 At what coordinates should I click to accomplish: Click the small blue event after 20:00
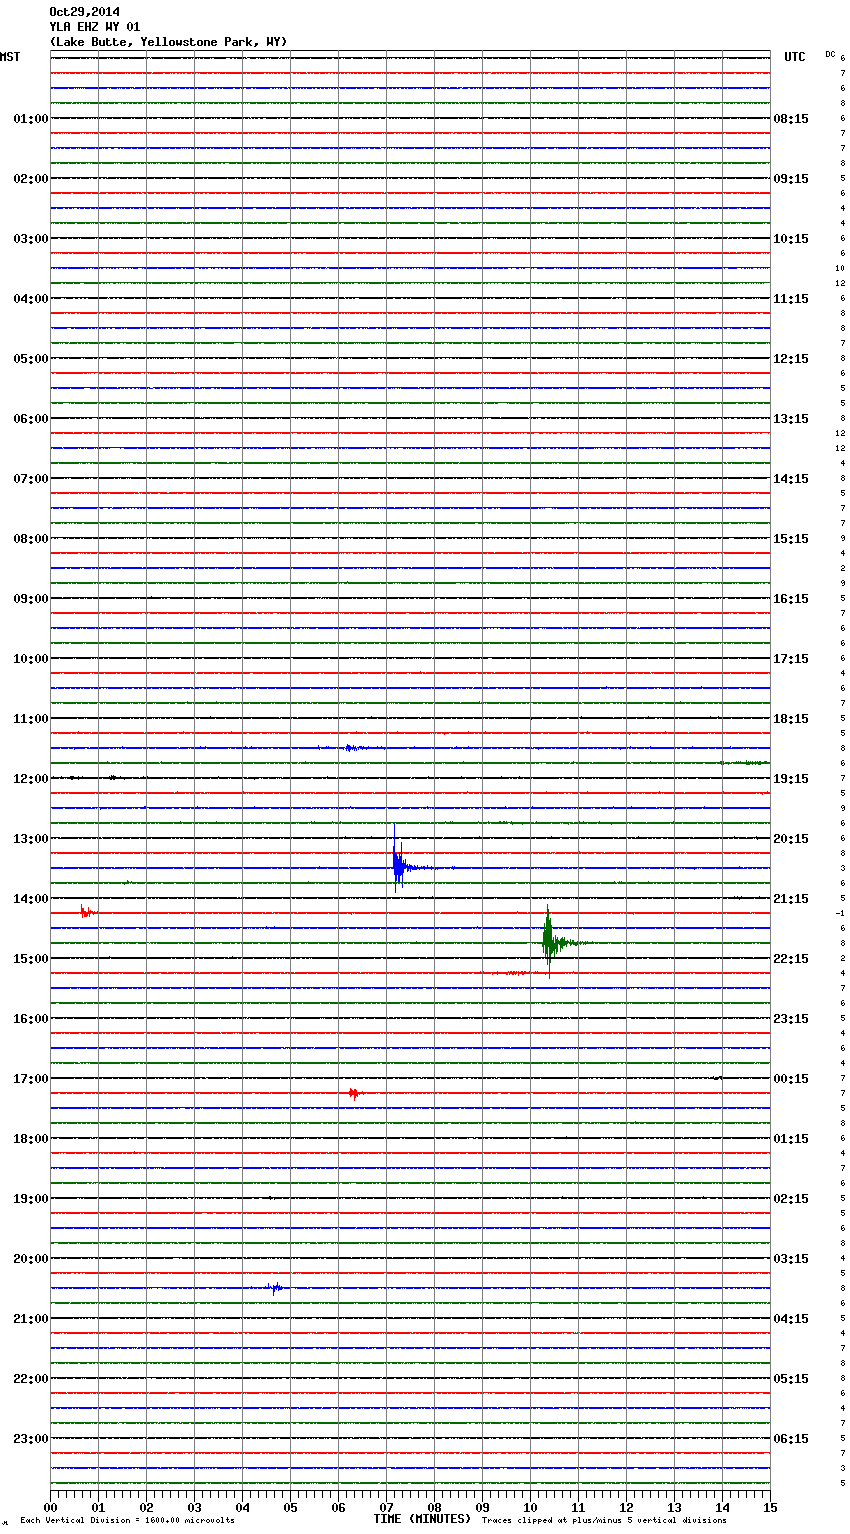(275, 1288)
